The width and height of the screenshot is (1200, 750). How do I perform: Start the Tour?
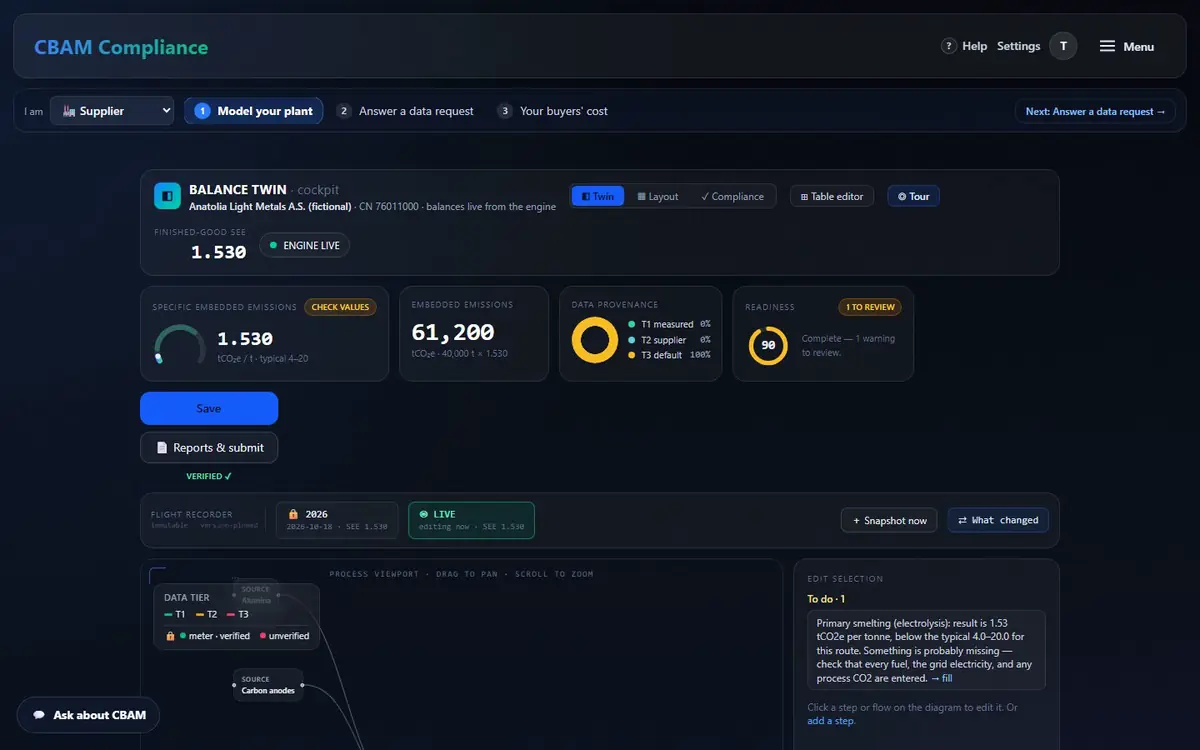pos(913,196)
